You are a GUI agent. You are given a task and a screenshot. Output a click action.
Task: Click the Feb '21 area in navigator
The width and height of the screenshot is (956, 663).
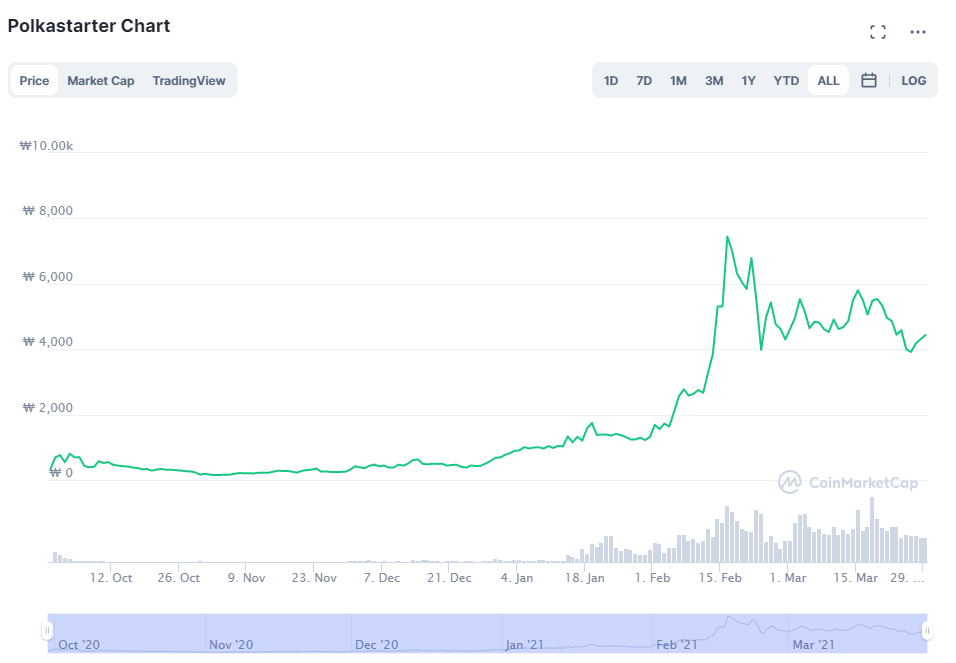(676, 644)
